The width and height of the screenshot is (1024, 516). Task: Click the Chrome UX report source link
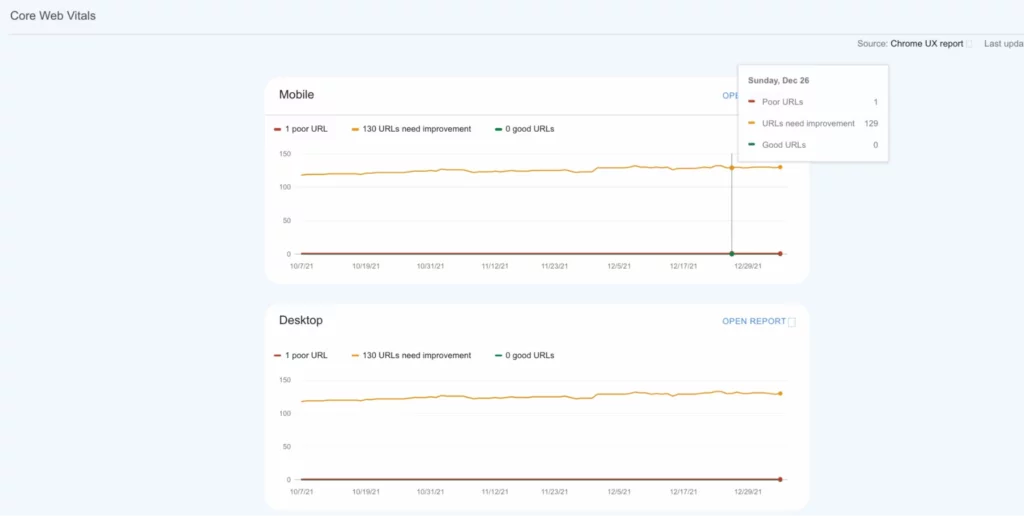(926, 44)
